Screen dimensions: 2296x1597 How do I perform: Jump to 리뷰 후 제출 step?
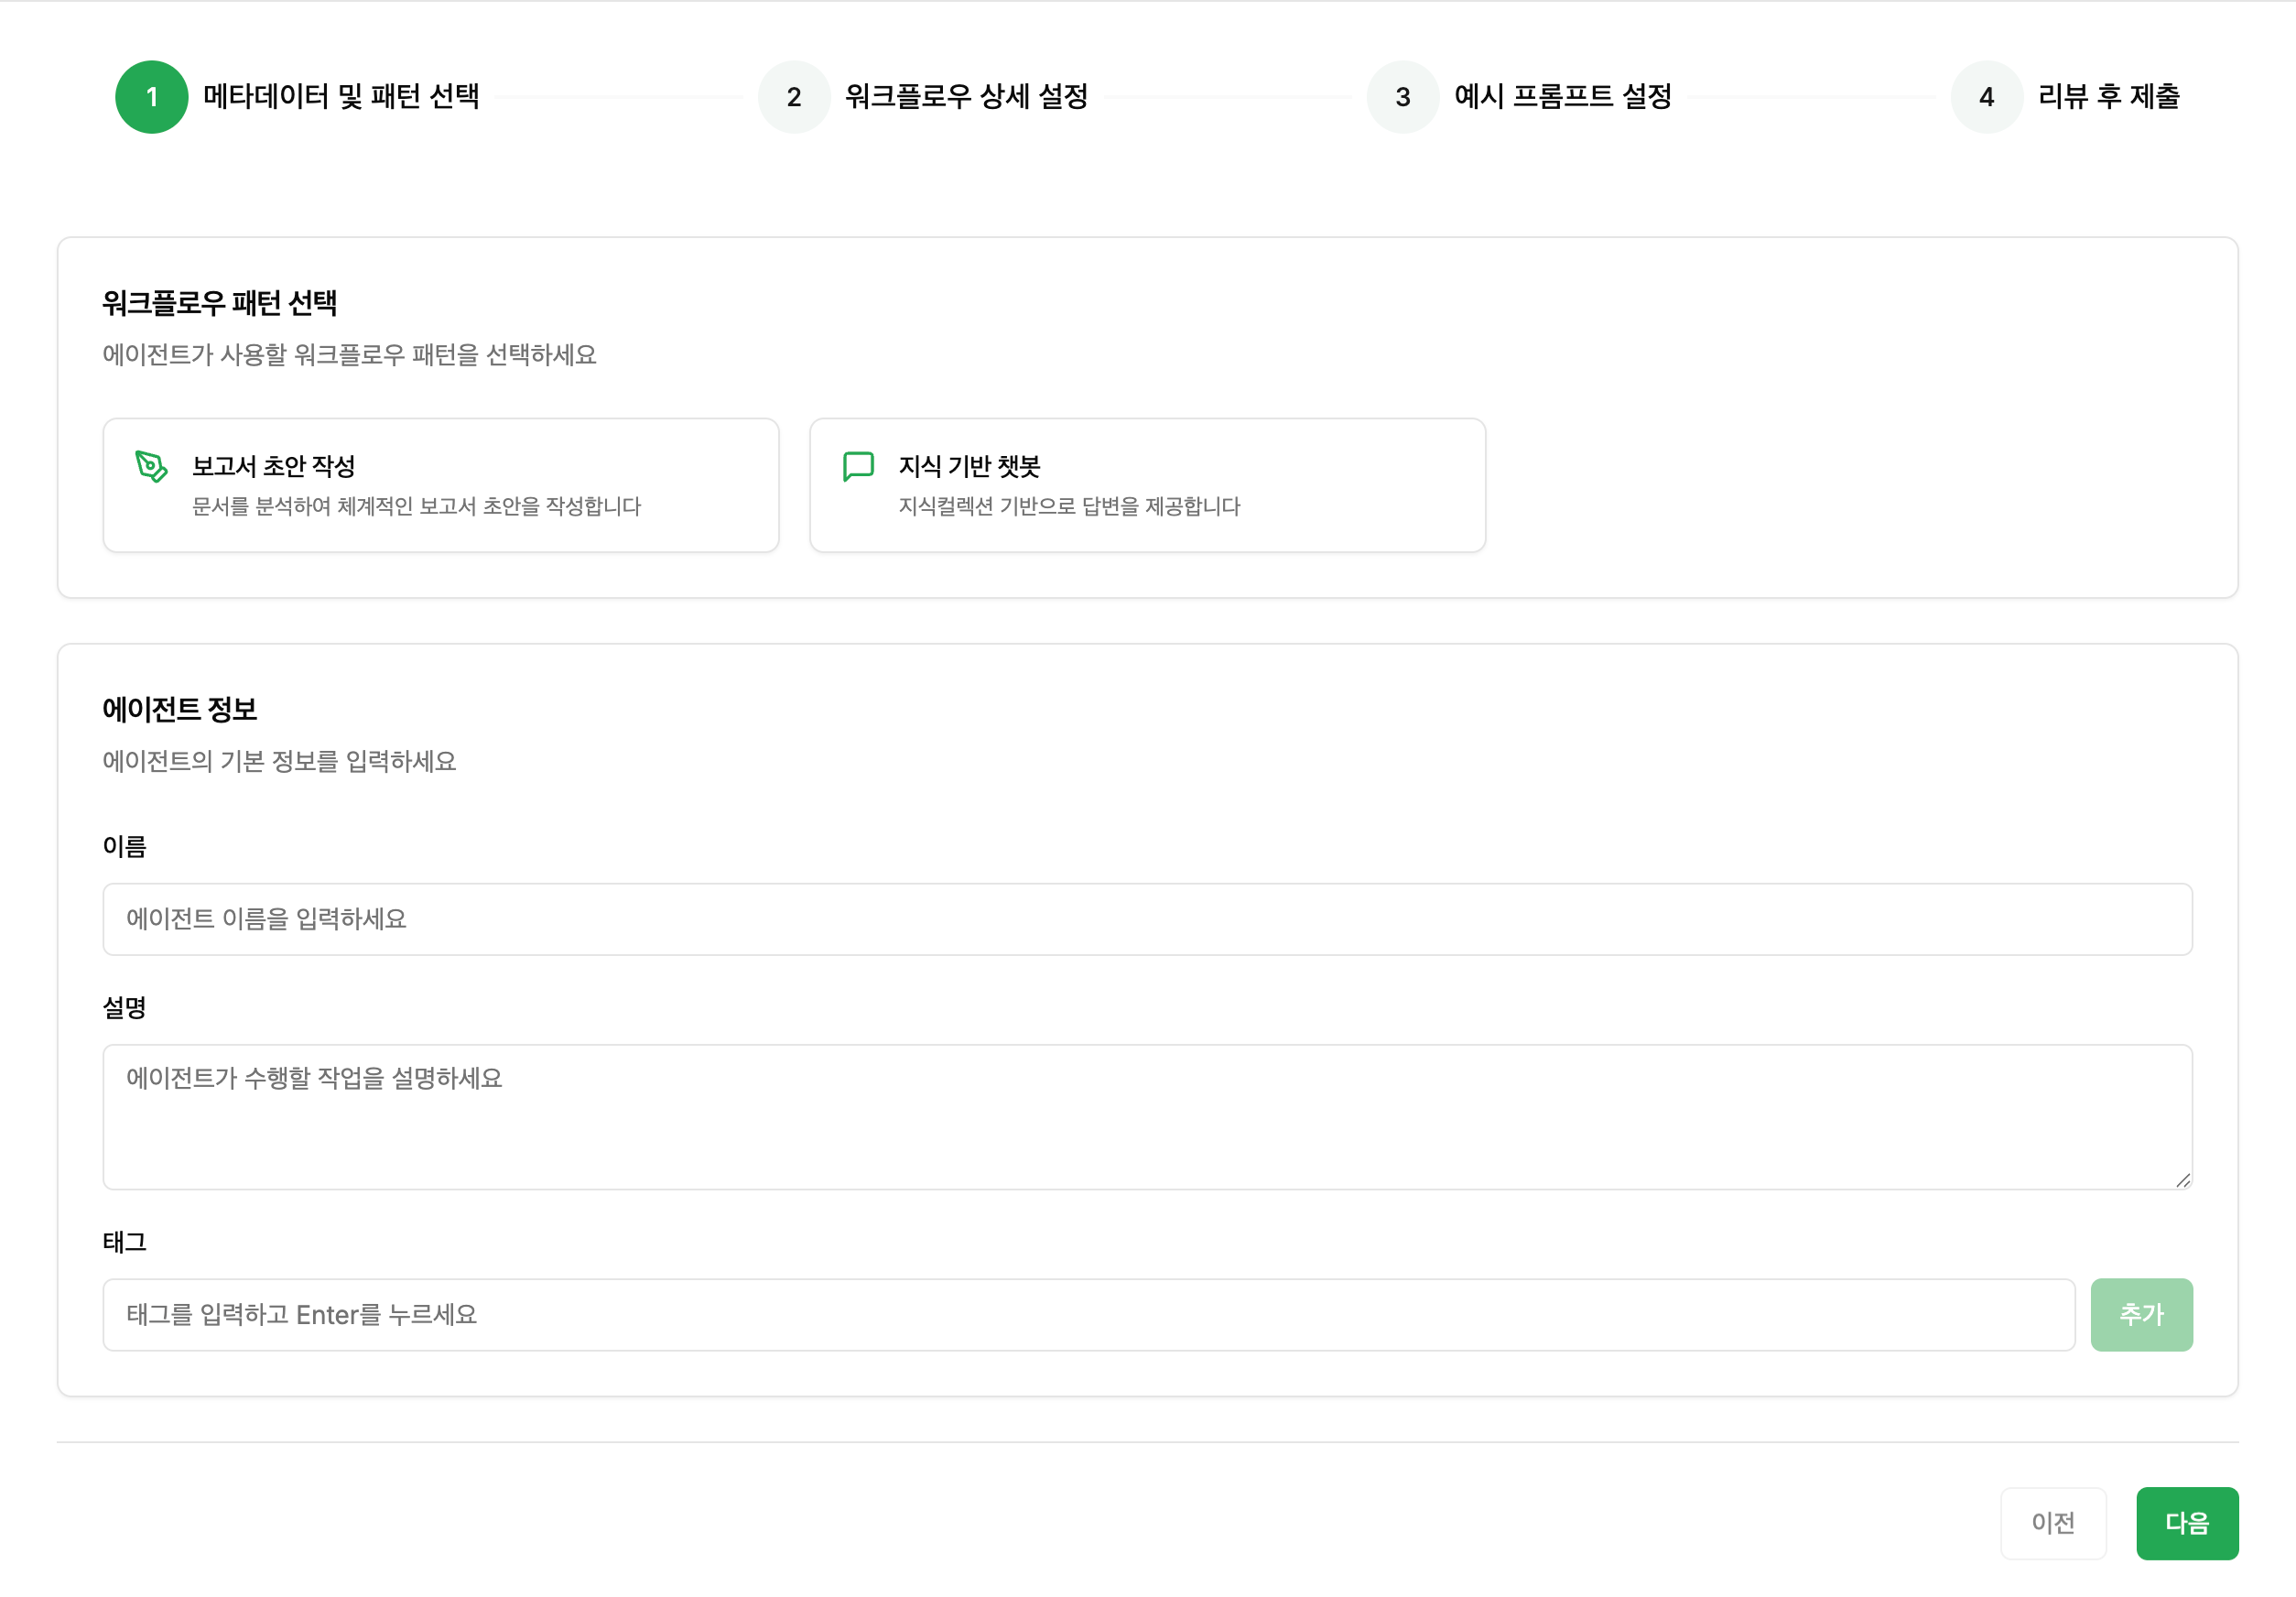tap(2108, 97)
